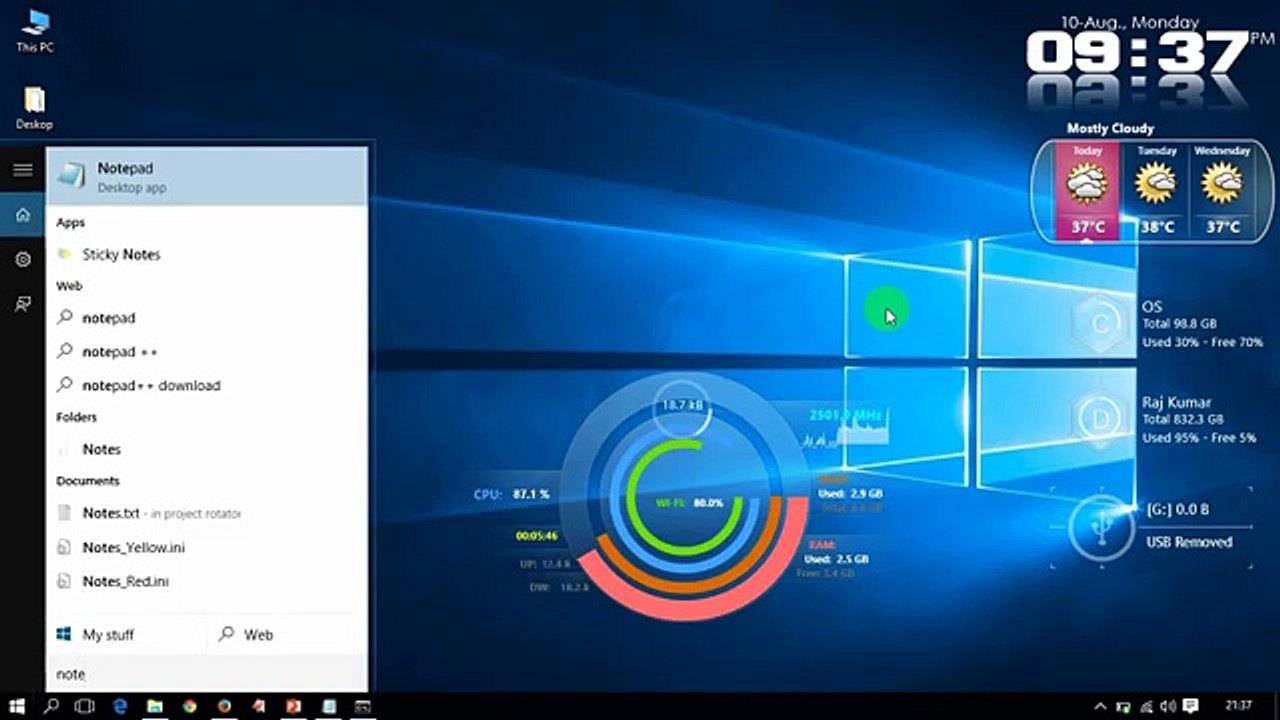Viewport: 1280px width, 720px height.
Task: Click the Wi-Fi 80.0% ring center
Action: point(689,503)
